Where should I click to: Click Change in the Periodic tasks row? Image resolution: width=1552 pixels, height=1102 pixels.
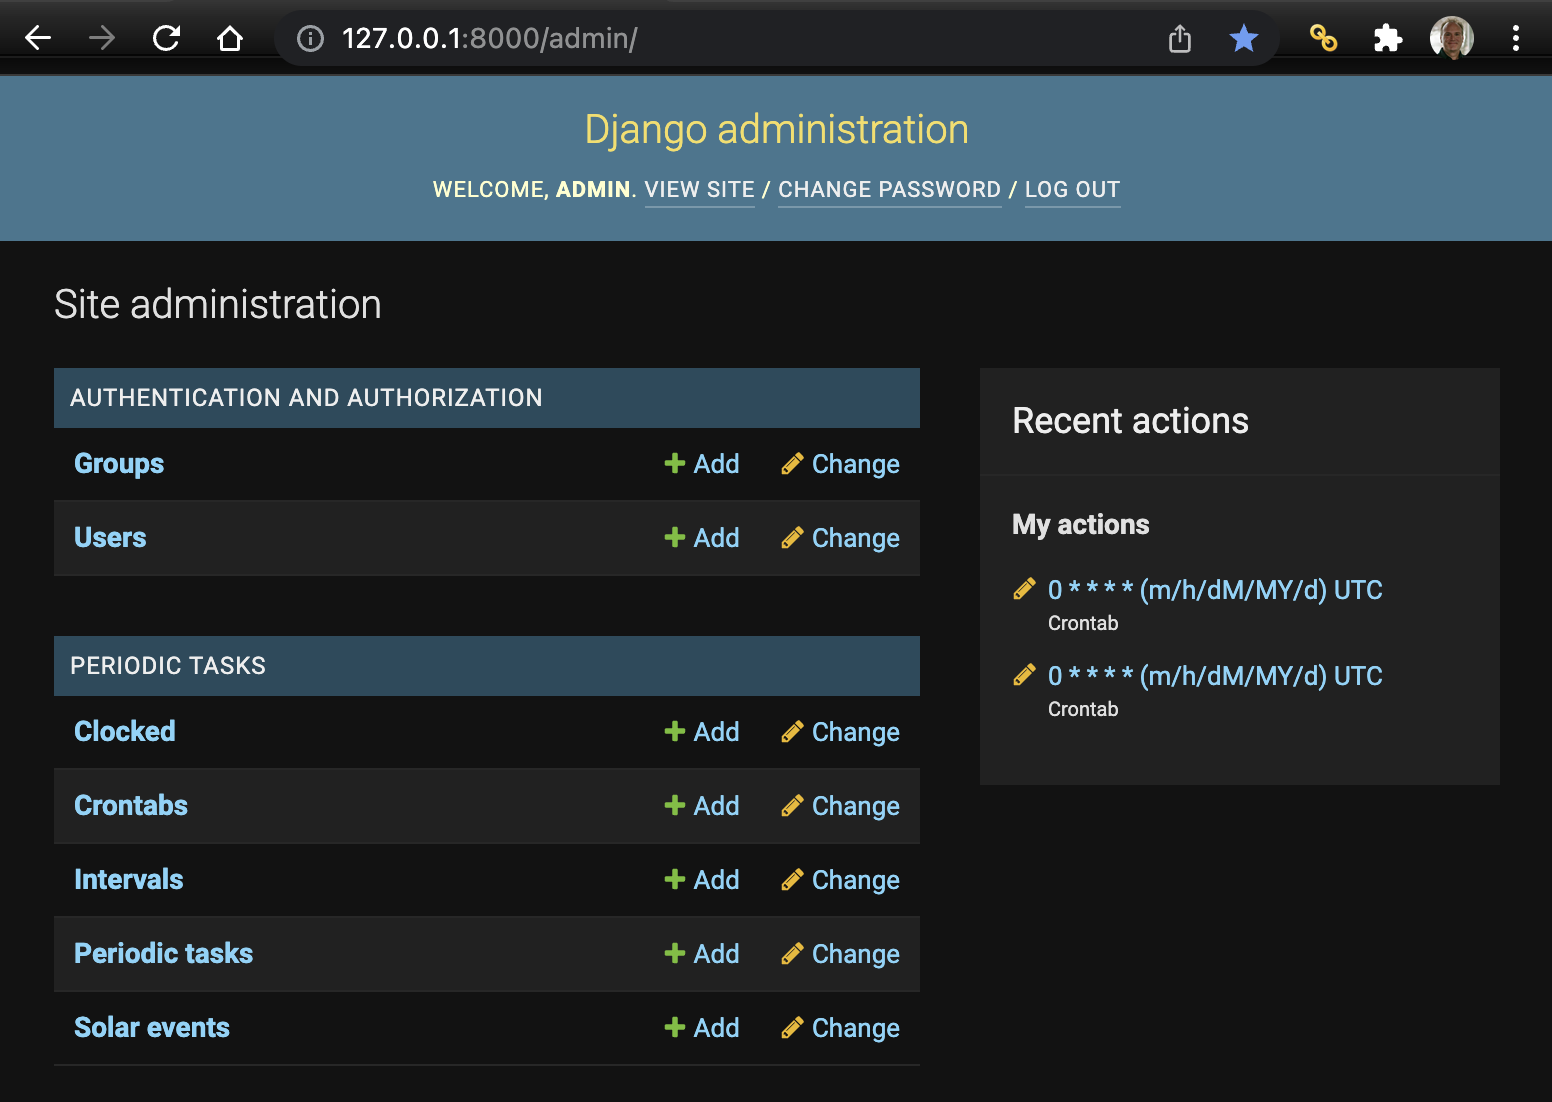point(840,954)
